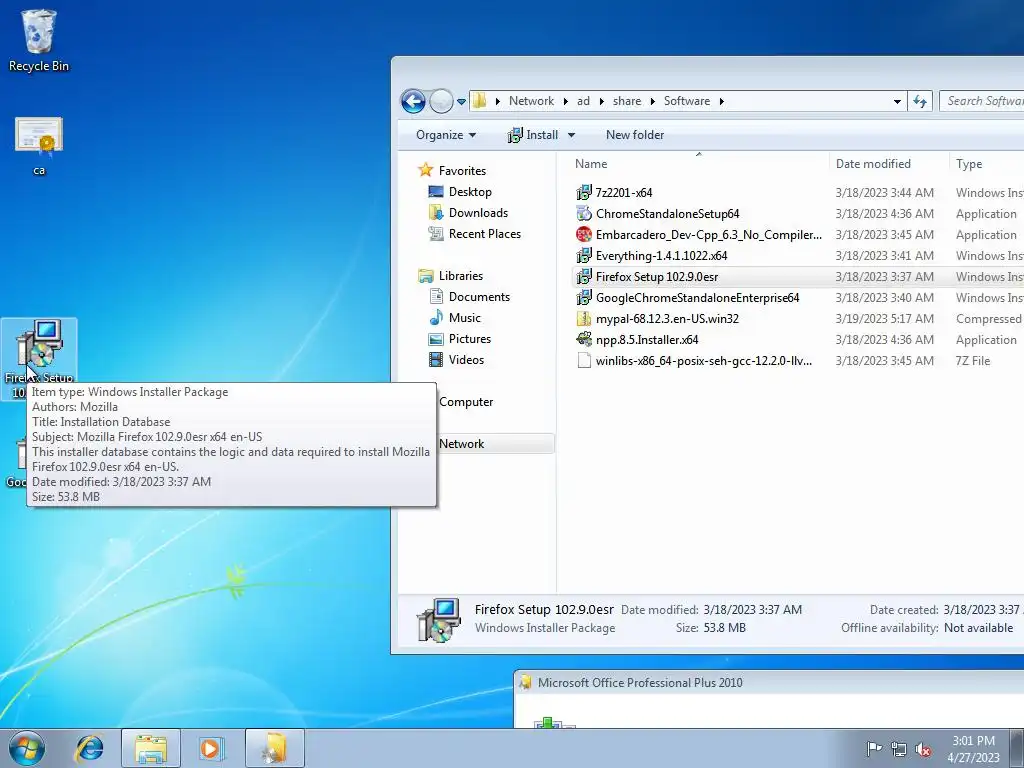Launch Windows Media Player from taskbar

pos(210,748)
